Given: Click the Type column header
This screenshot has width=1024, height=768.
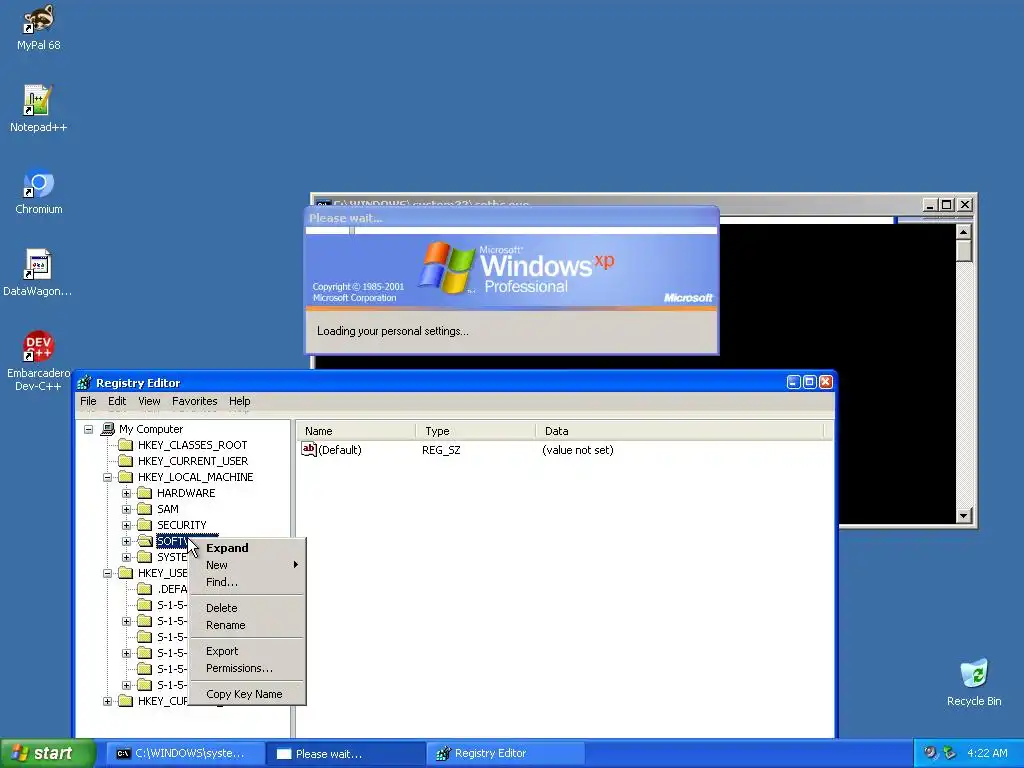Looking at the screenshot, I should [475, 431].
